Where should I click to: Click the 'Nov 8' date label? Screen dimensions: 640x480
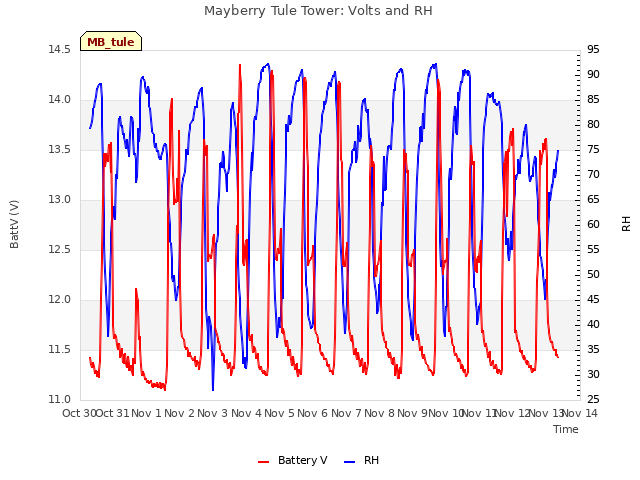379,413
